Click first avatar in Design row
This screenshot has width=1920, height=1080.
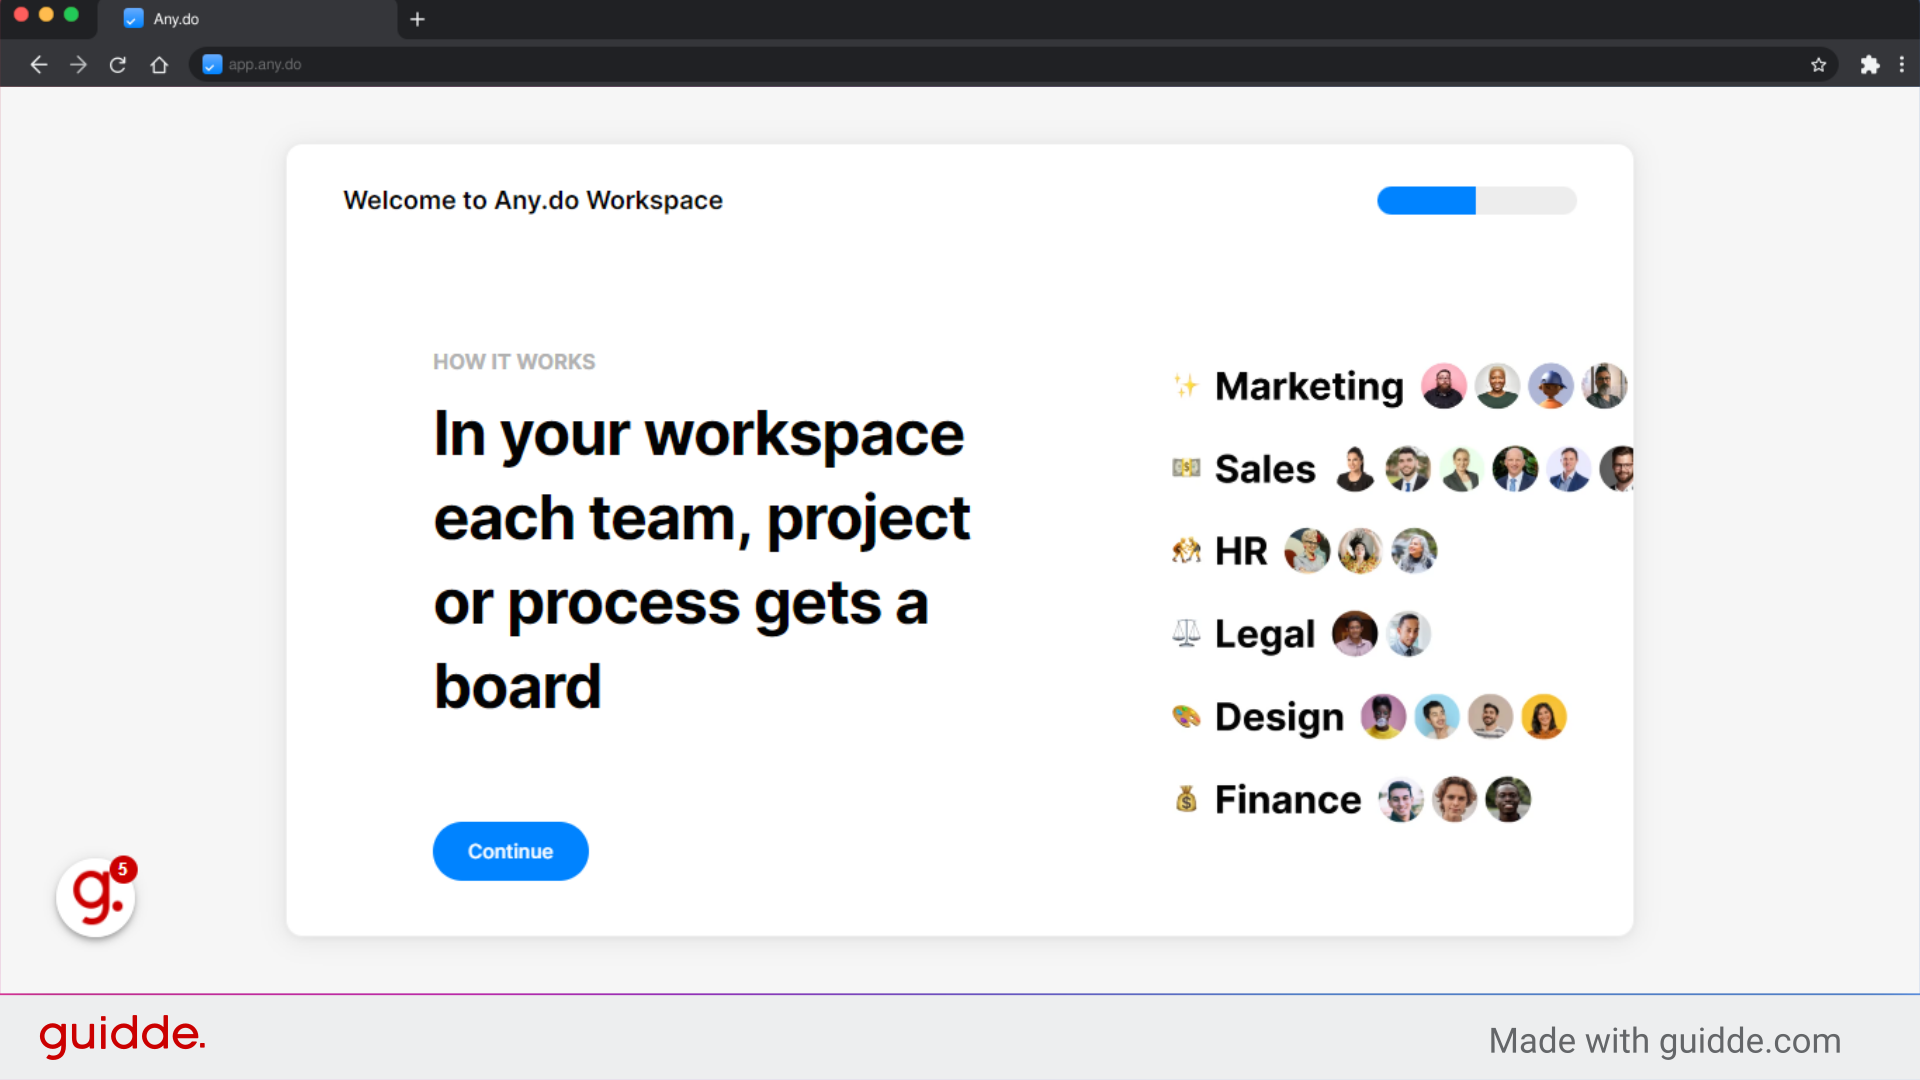pyautogui.click(x=1383, y=717)
